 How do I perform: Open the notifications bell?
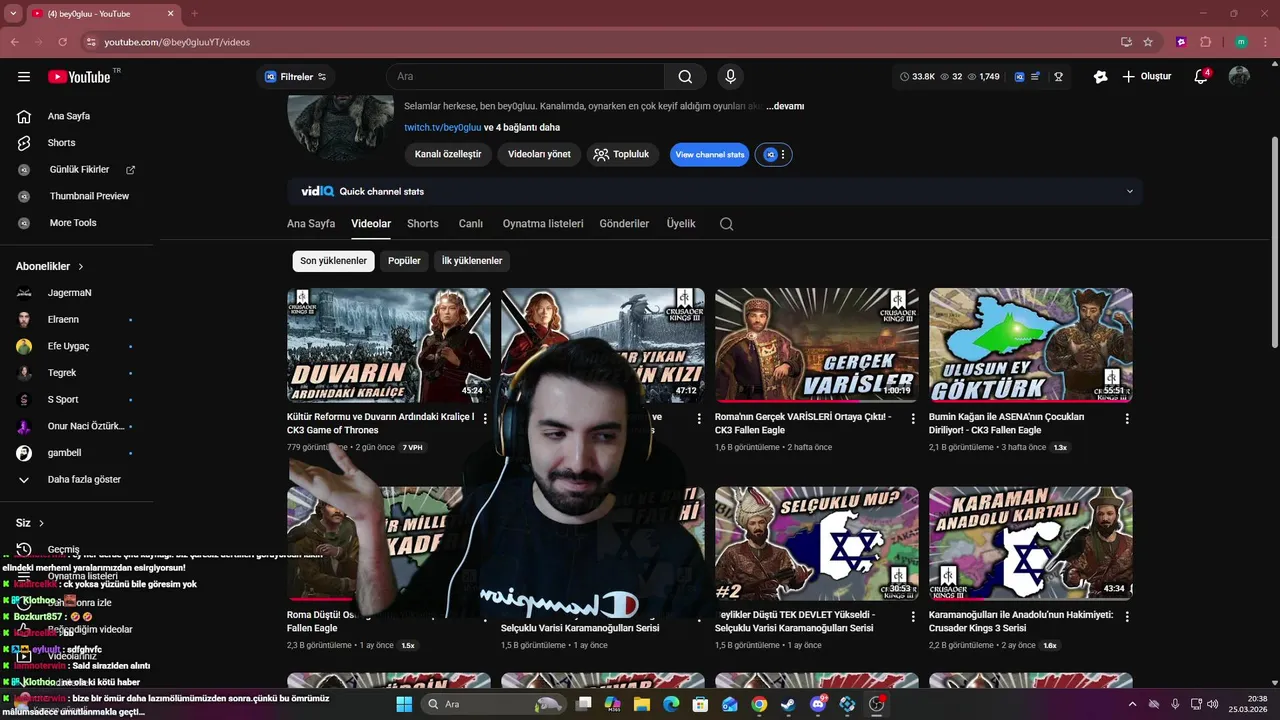1202,77
